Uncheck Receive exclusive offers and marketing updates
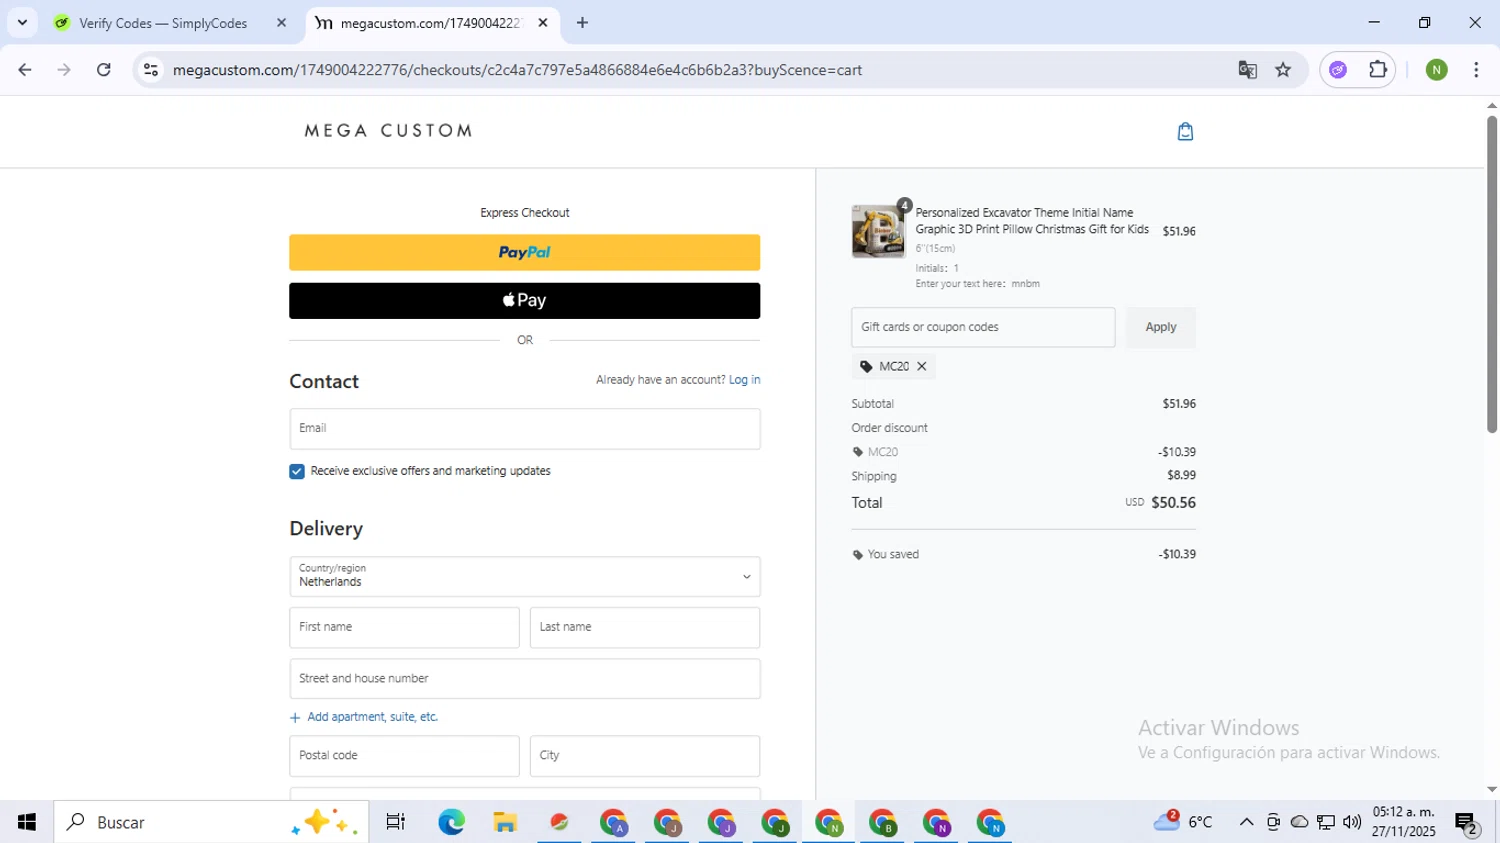Image resolution: width=1500 pixels, height=843 pixels. [x=297, y=471]
